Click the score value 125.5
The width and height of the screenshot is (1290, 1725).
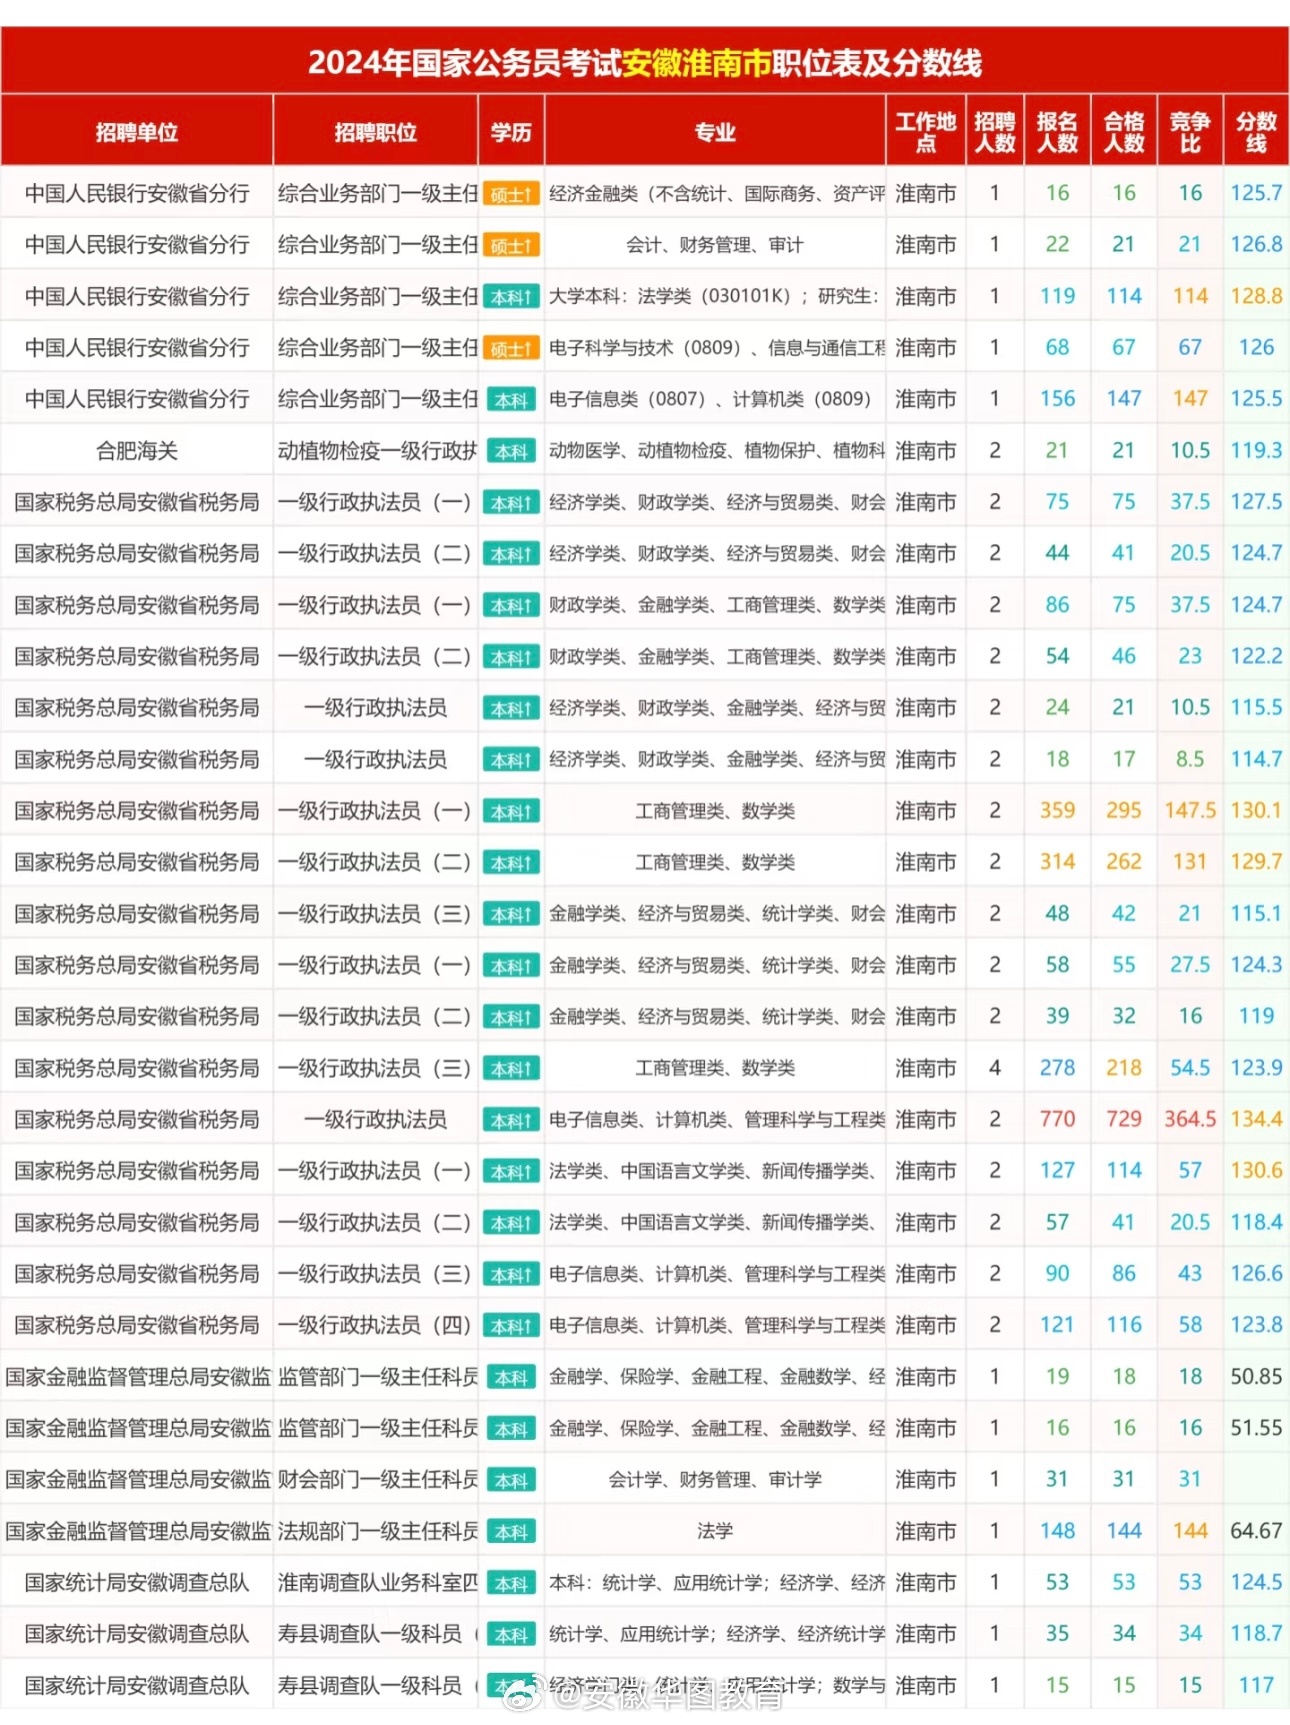tap(1256, 399)
